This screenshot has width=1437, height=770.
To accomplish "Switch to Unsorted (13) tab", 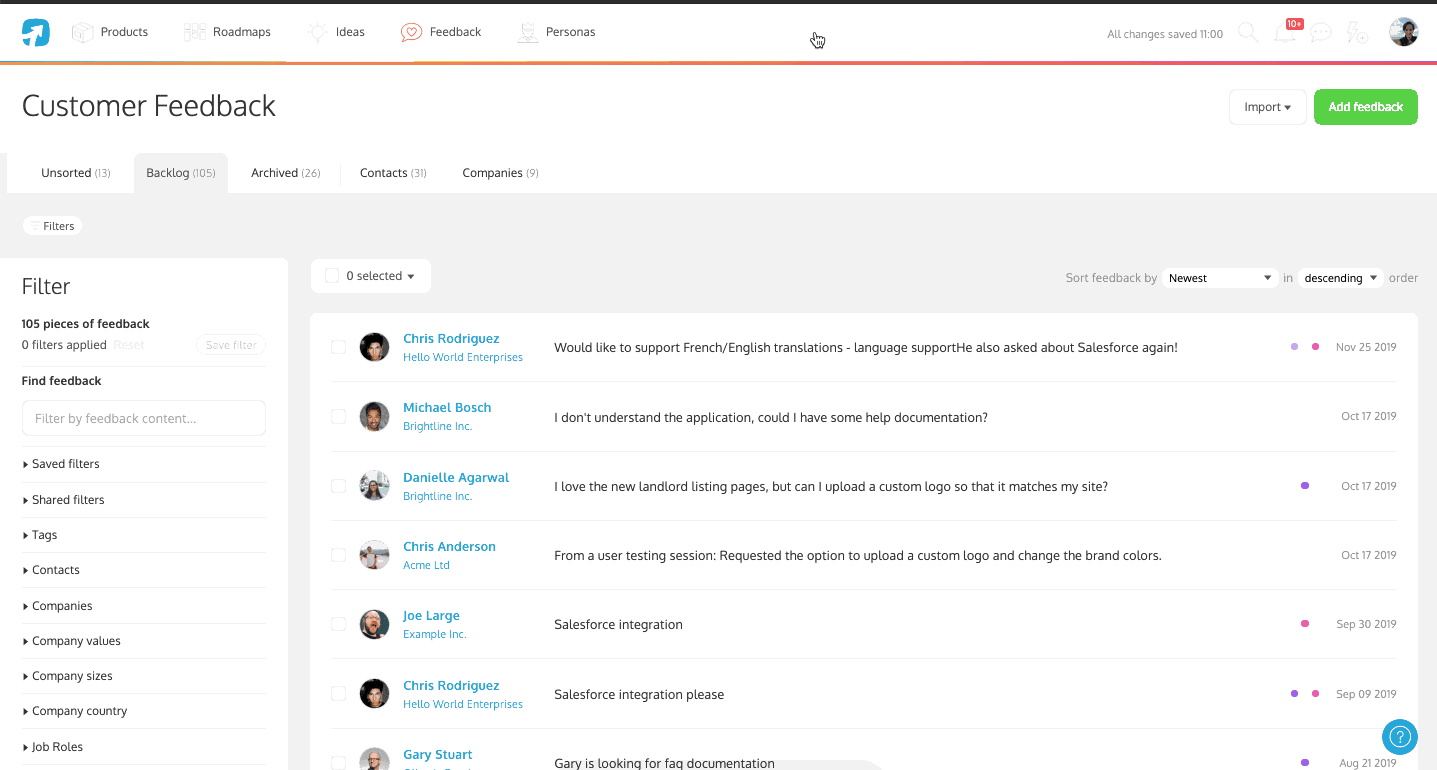I will [x=76, y=173].
